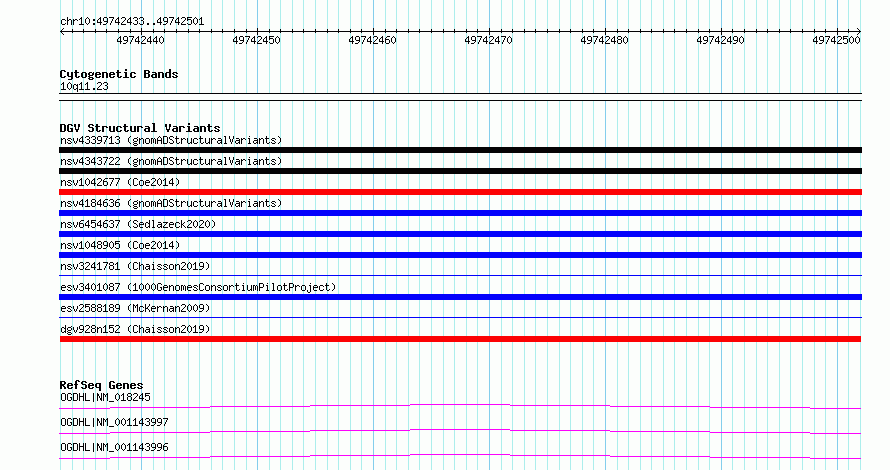890x470 pixels.
Task: Click the thin blue line for nsv3241781
Action: point(460,276)
